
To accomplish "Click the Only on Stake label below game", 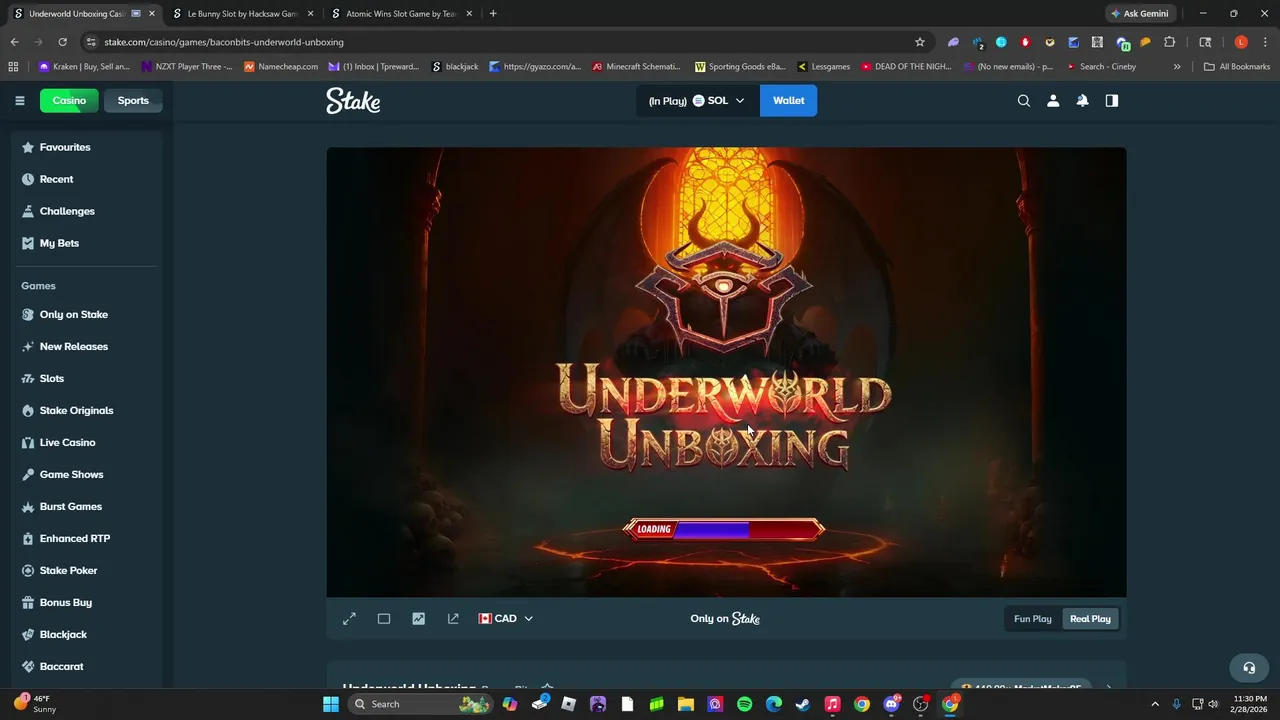I will (725, 619).
